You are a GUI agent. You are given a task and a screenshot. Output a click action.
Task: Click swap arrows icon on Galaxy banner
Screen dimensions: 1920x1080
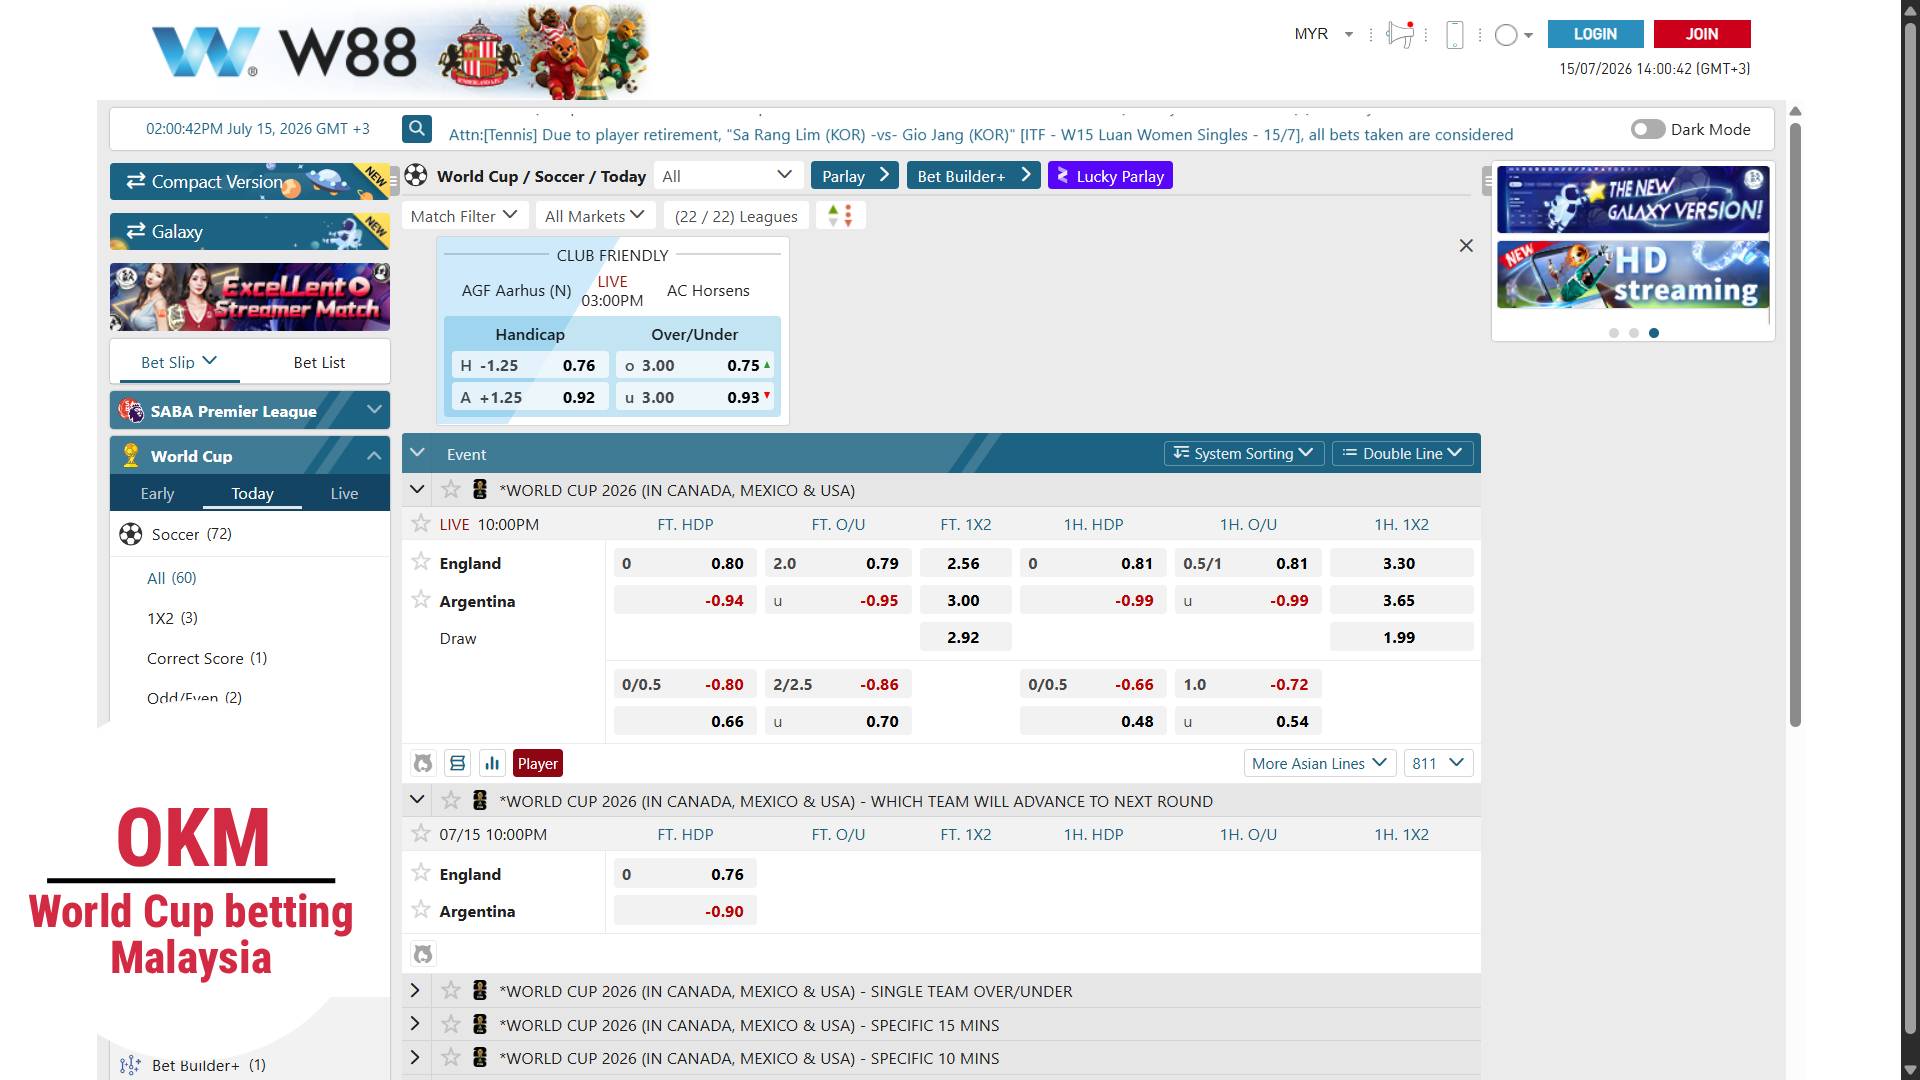(x=136, y=231)
